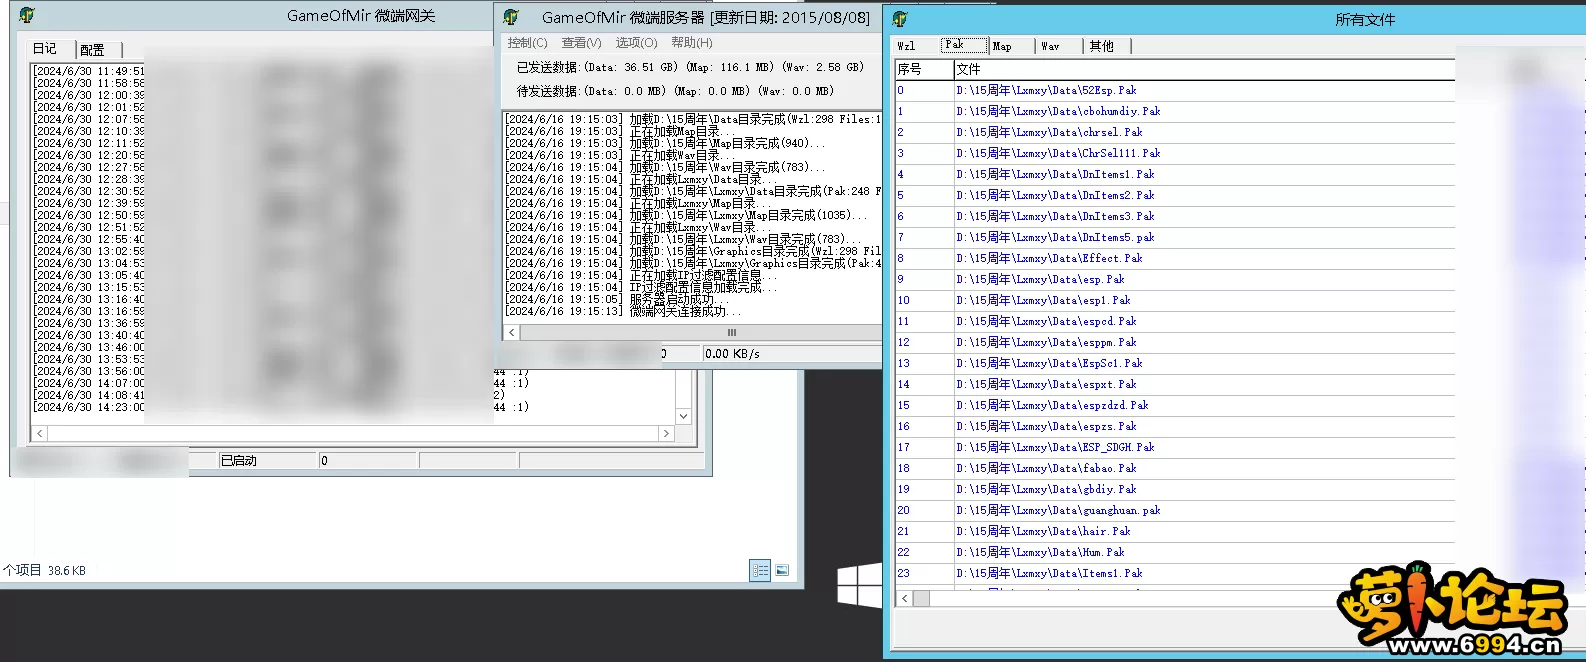Click the 微端服务器 window app icon

tap(511, 17)
